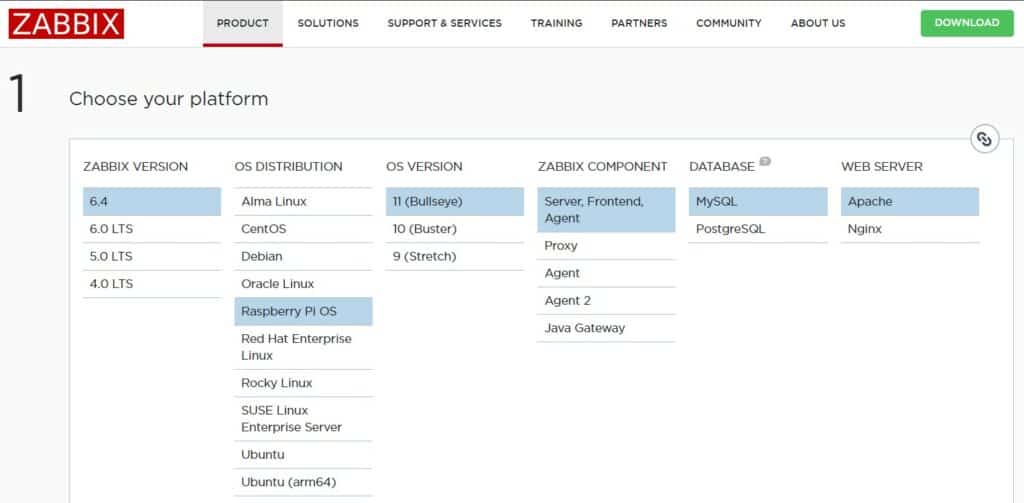Choose Ubuntu (arm64) distribution
This screenshot has width=1024, height=503.
(x=304, y=483)
